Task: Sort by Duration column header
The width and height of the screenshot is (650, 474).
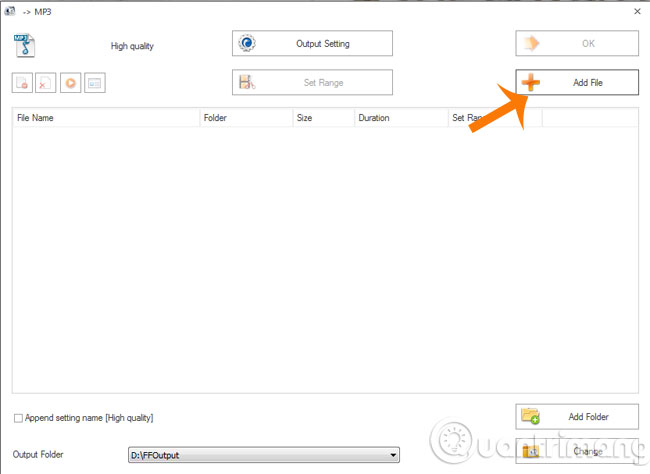Action: pos(401,118)
